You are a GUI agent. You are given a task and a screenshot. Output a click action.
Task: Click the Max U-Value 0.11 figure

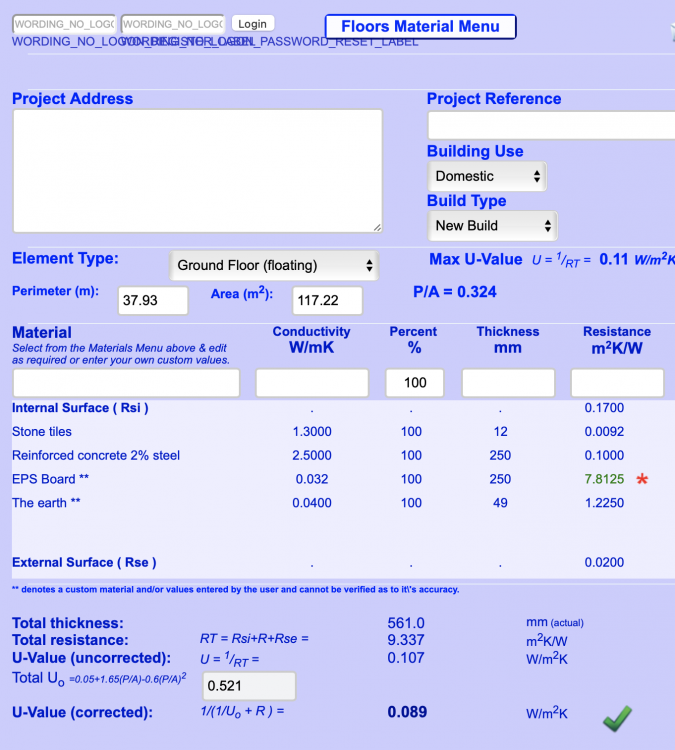pyautogui.click(x=614, y=259)
